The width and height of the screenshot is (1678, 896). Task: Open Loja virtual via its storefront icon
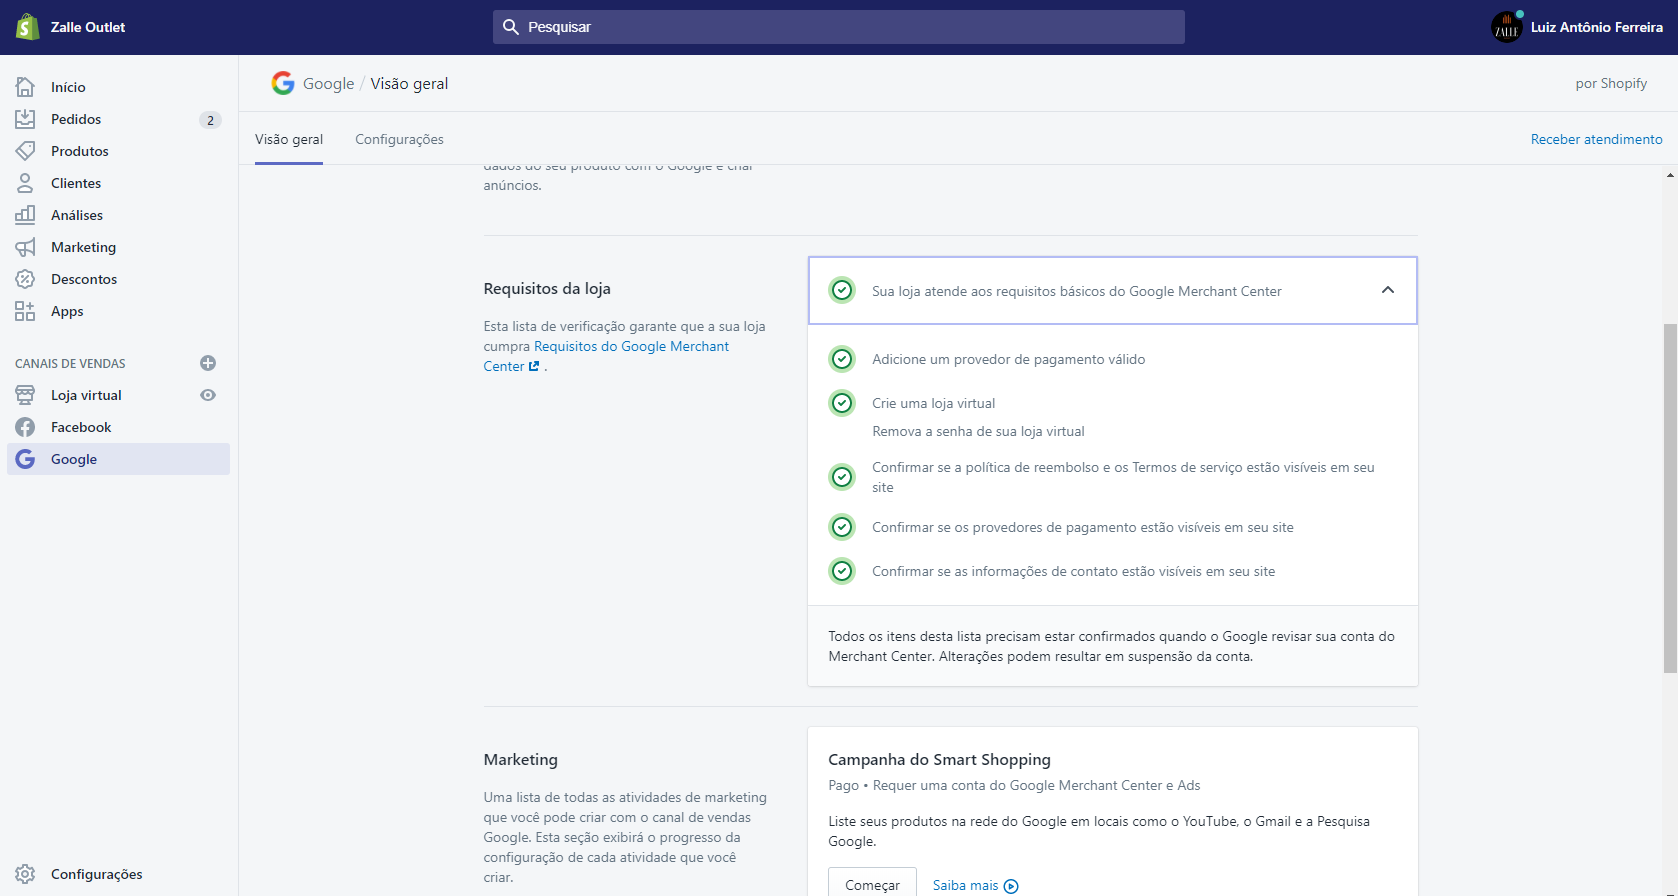pyautogui.click(x=25, y=395)
